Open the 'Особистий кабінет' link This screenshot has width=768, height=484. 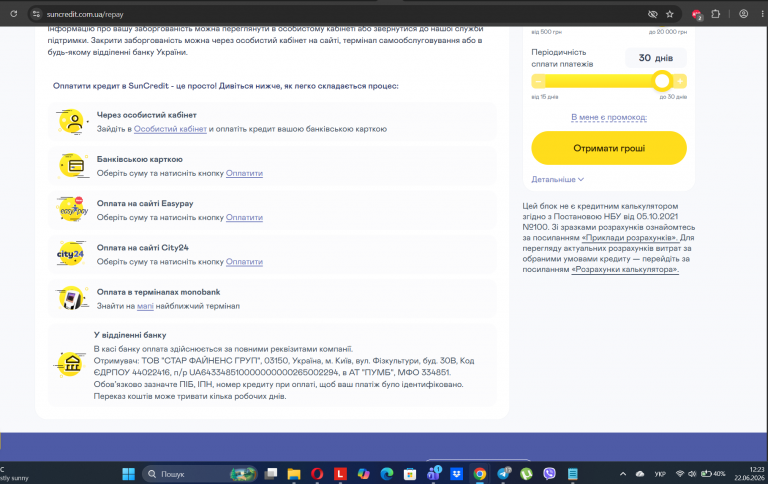click(170, 129)
